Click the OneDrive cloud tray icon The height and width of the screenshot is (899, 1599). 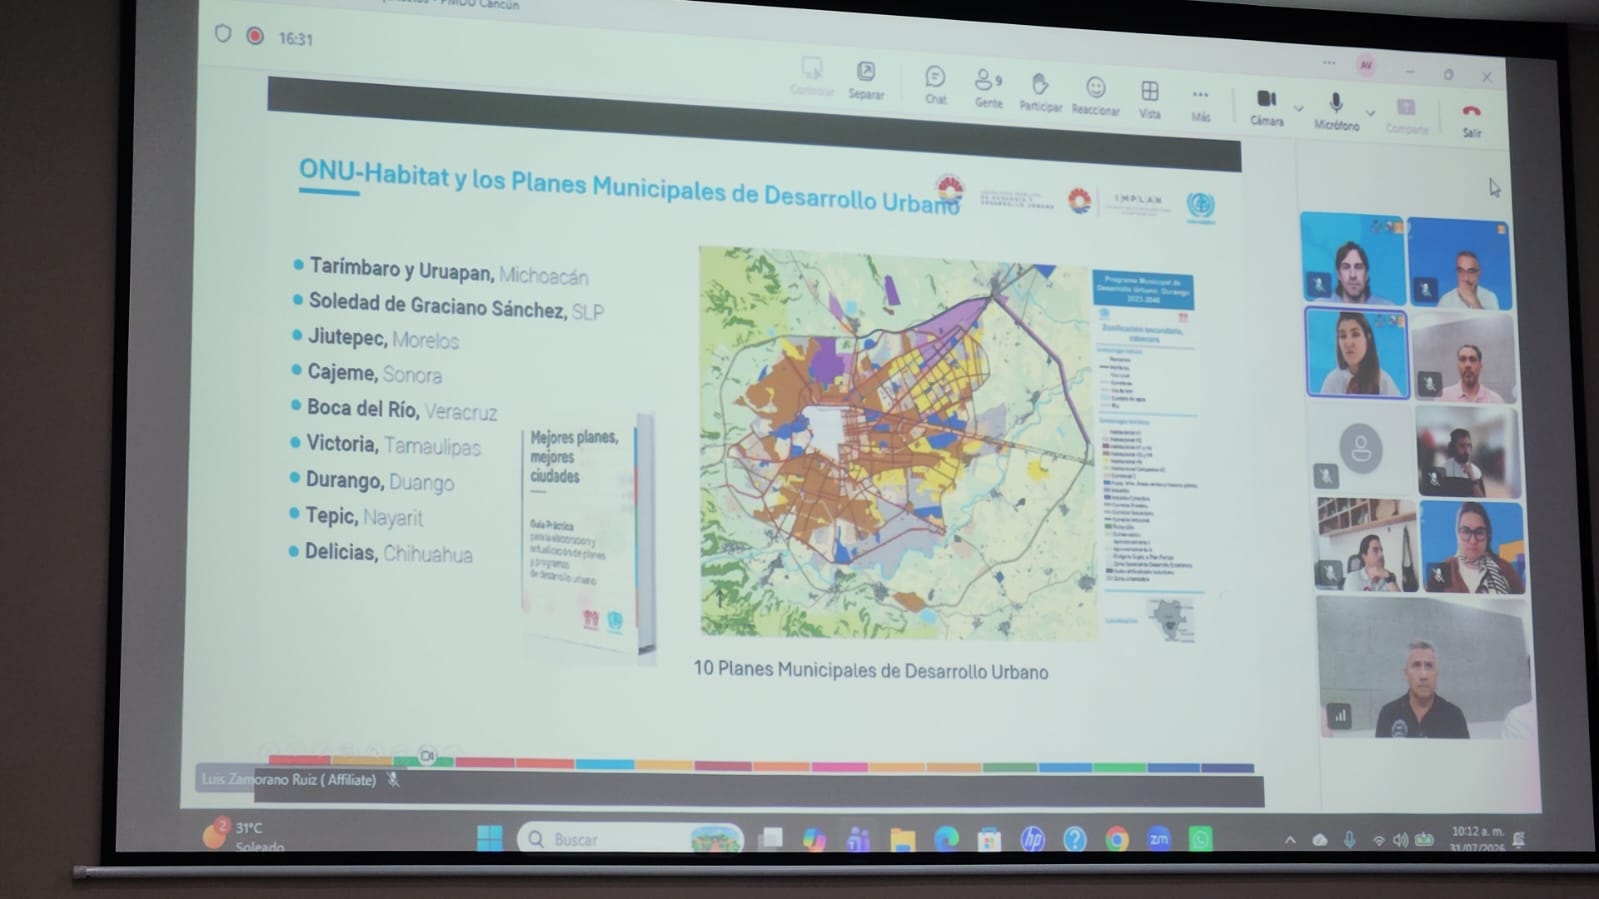tap(1320, 840)
